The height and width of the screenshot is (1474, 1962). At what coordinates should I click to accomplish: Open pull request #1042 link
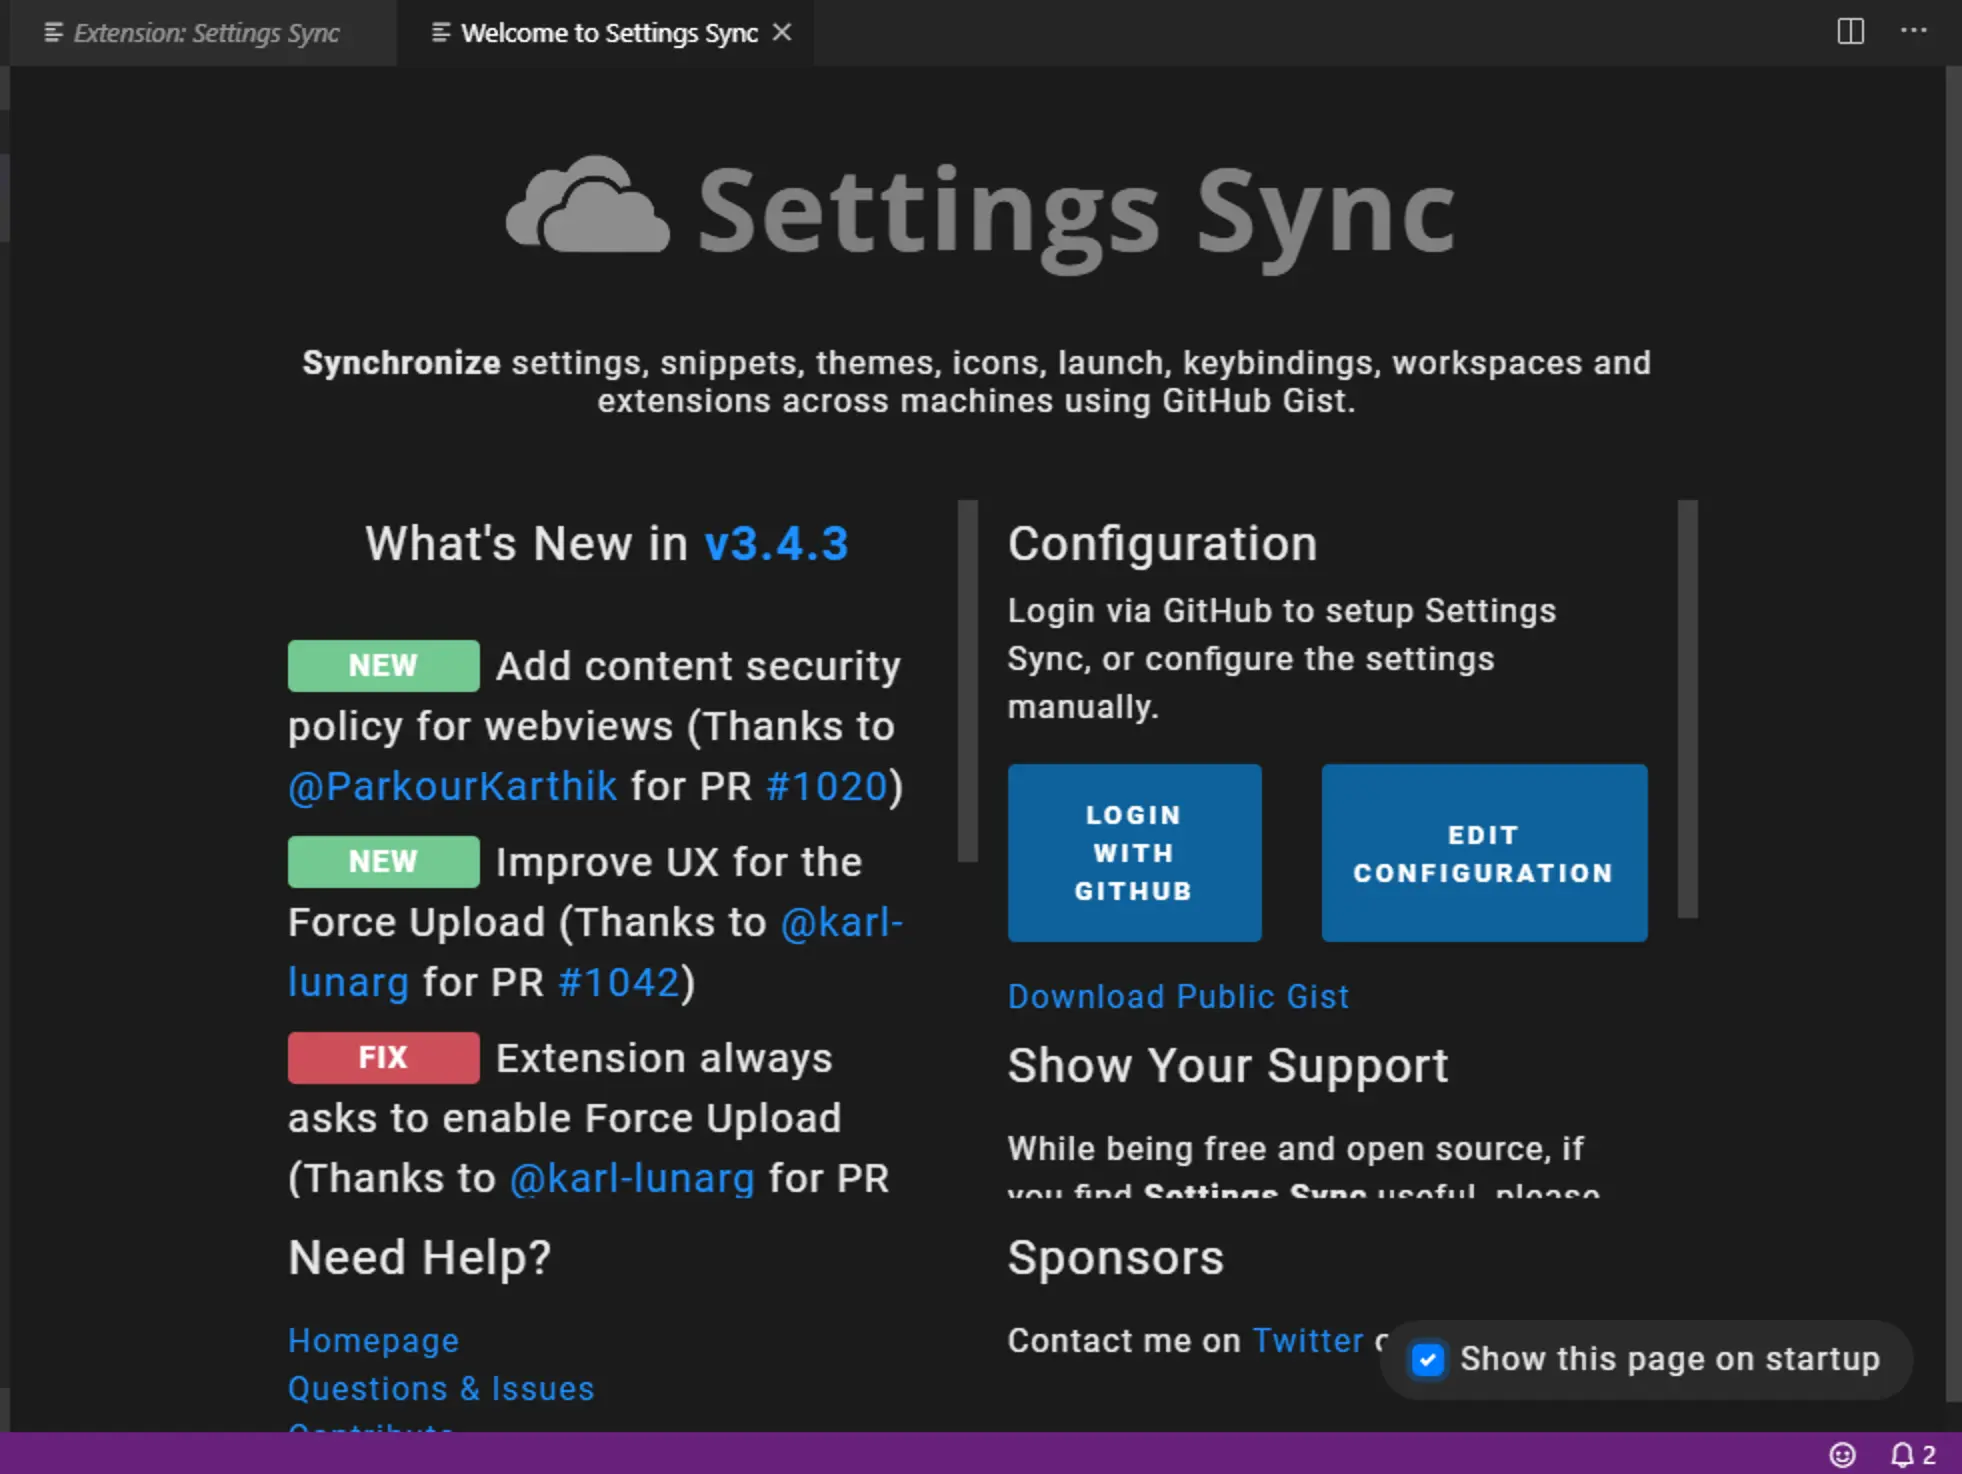(619, 982)
